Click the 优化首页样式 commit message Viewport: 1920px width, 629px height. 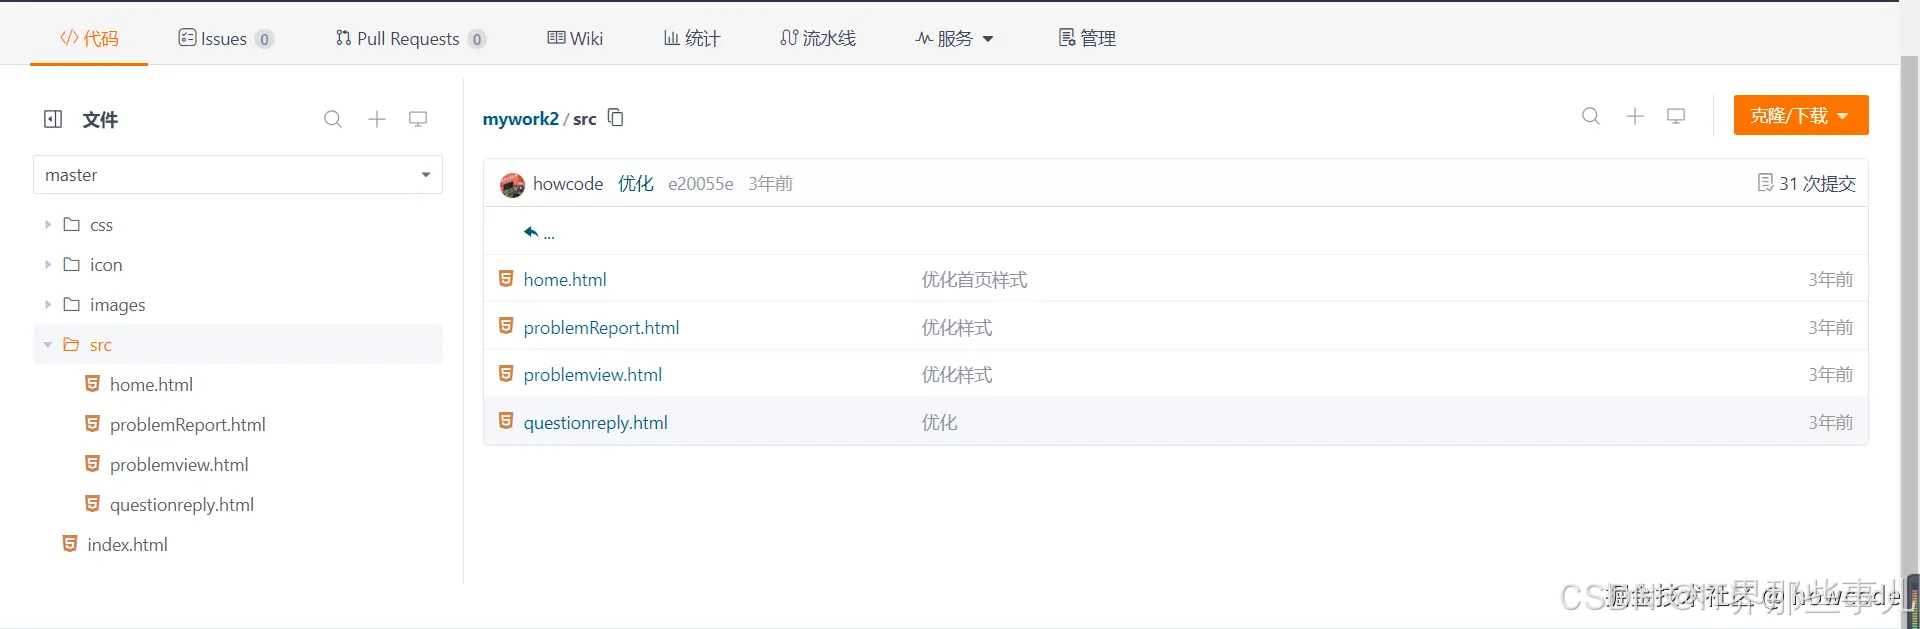coord(974,280)
